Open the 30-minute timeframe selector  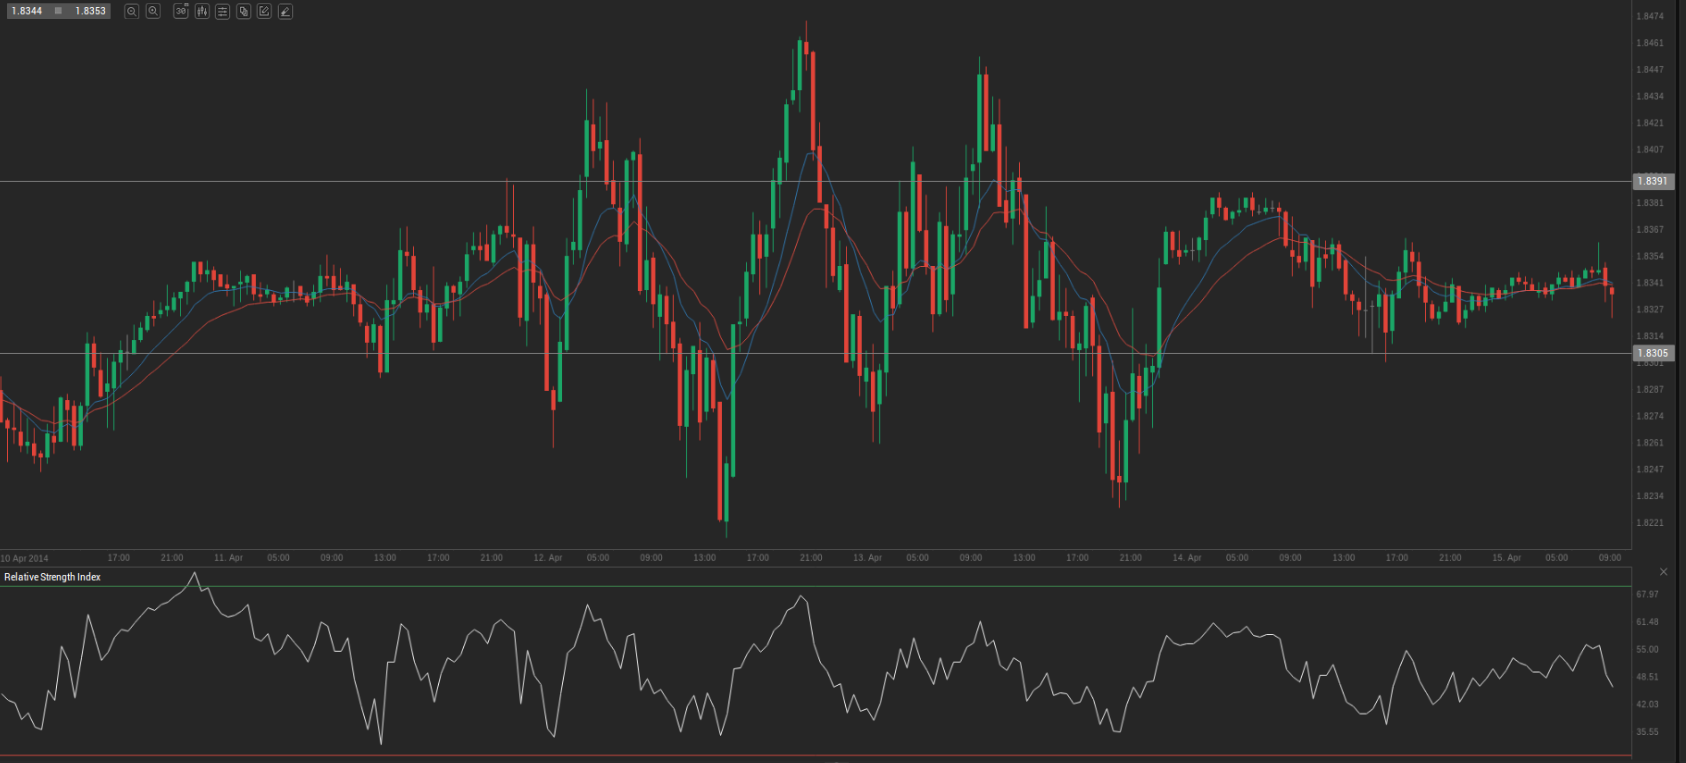coord(181,11)
